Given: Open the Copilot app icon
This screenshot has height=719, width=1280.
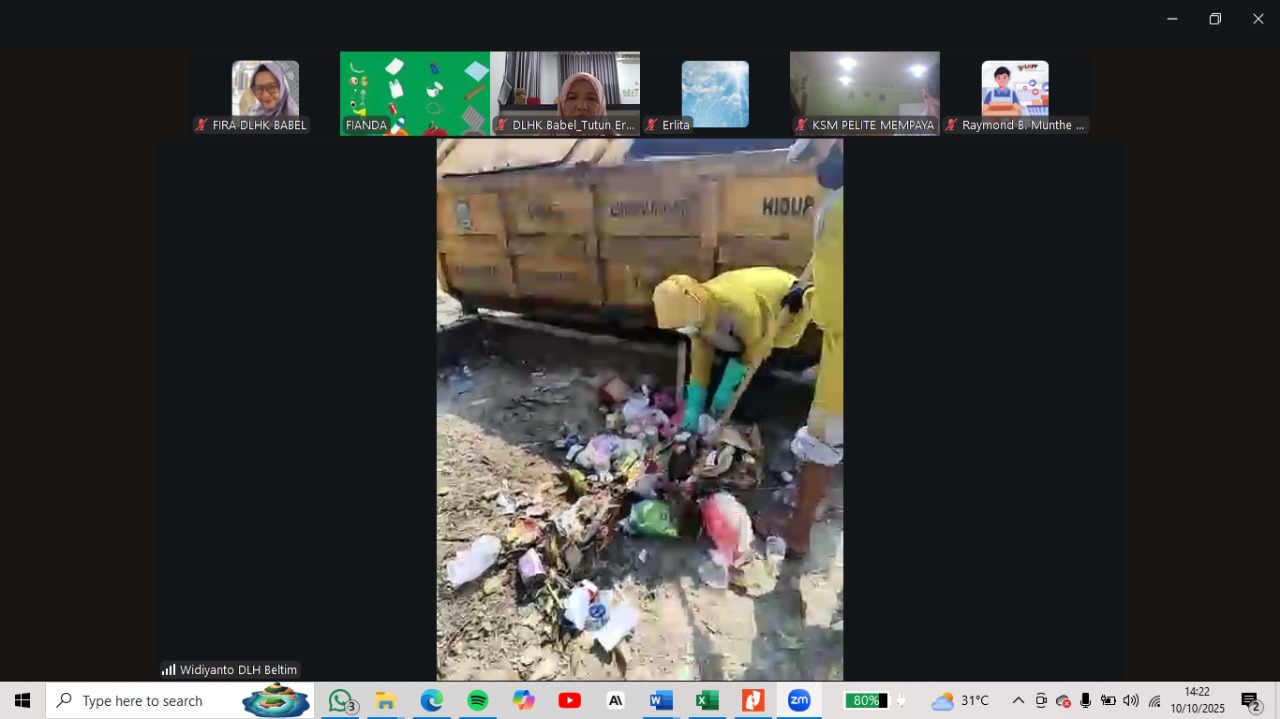Looking at the screenshot, I should point(524,701).
